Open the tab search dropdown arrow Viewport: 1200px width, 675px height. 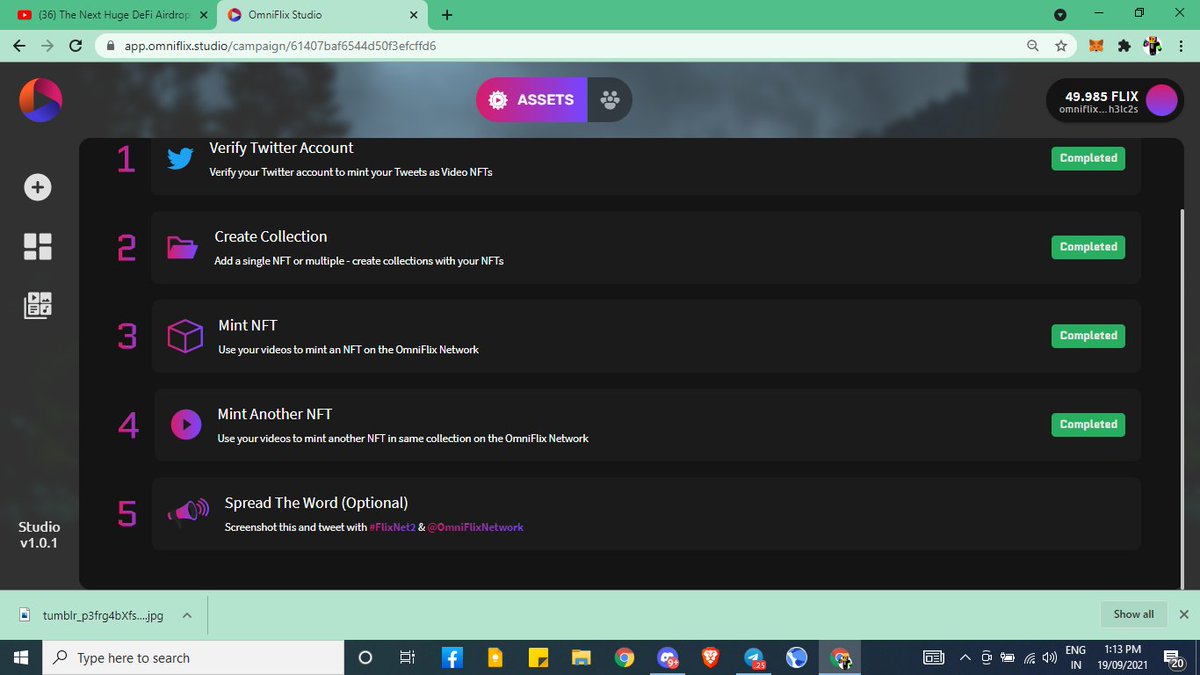pyautogui.click(x=1061, y=15)
